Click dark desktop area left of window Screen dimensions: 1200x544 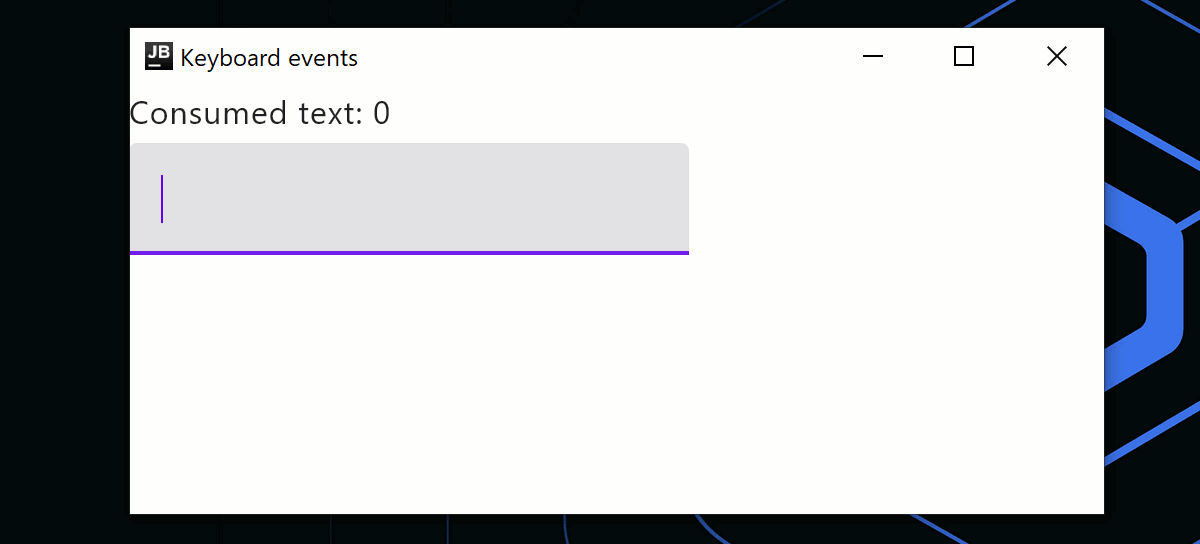tap(64, 272)
